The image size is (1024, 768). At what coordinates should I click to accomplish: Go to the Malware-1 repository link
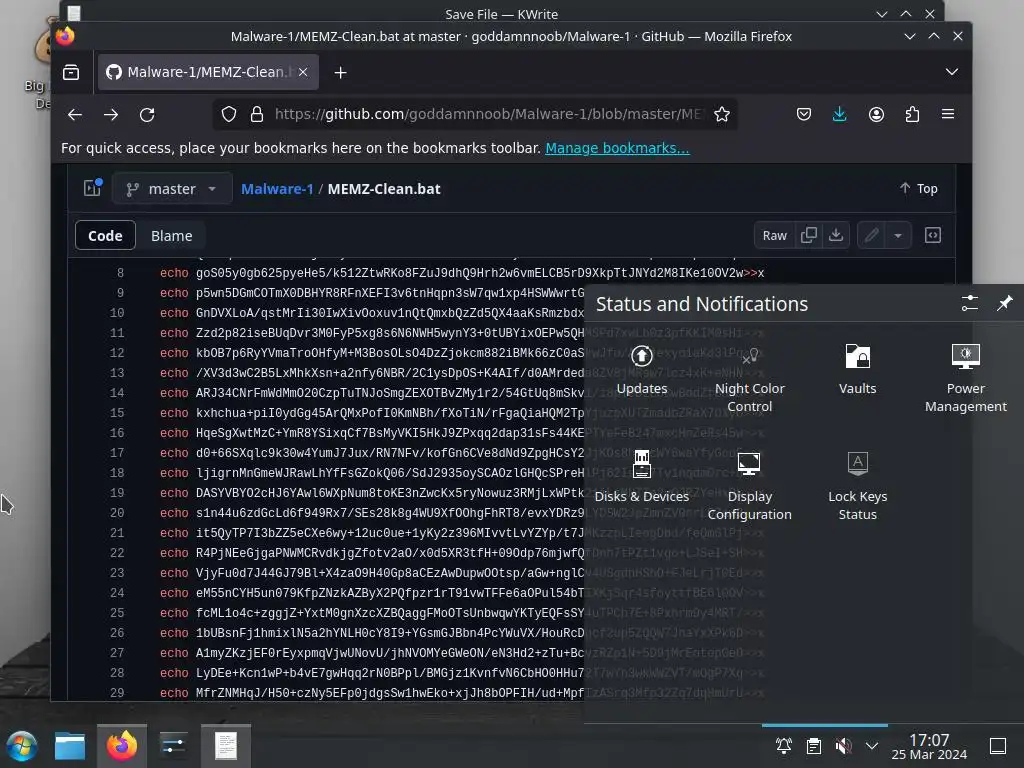pos(277,189)
